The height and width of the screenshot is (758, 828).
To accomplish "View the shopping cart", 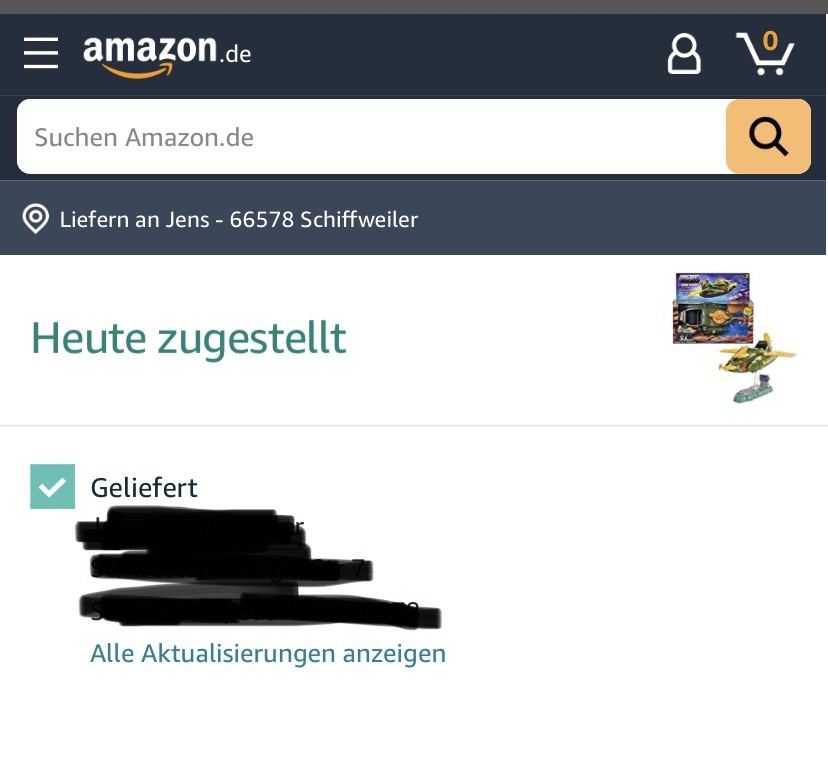I will coord(765,53).
